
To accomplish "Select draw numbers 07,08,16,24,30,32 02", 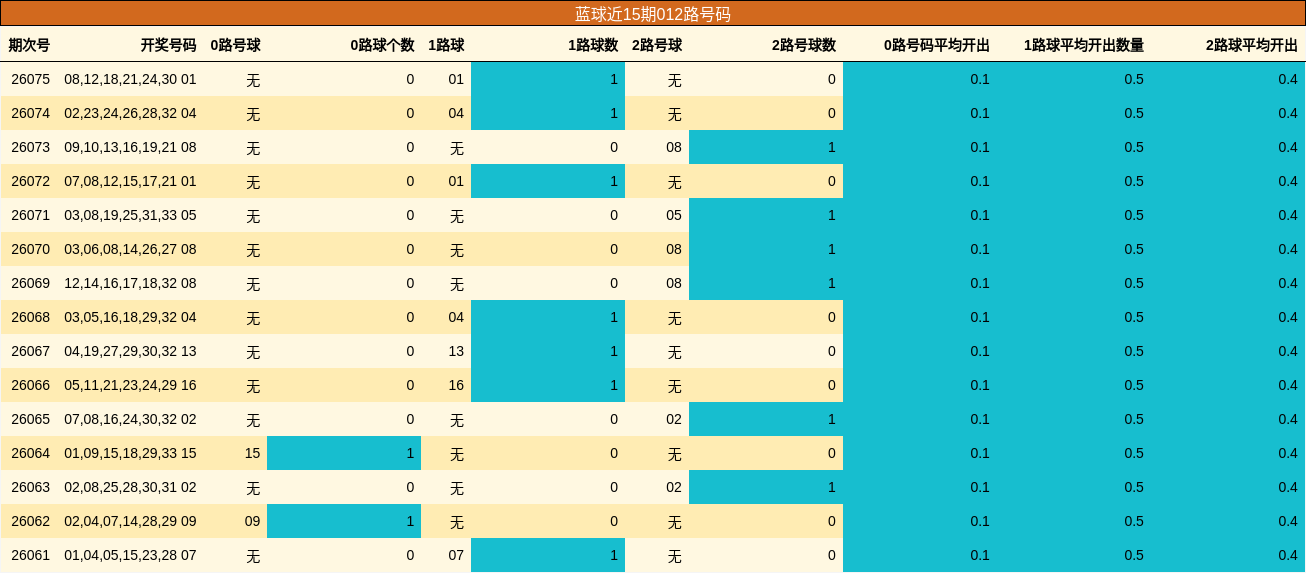I will (x=130, y=419).
